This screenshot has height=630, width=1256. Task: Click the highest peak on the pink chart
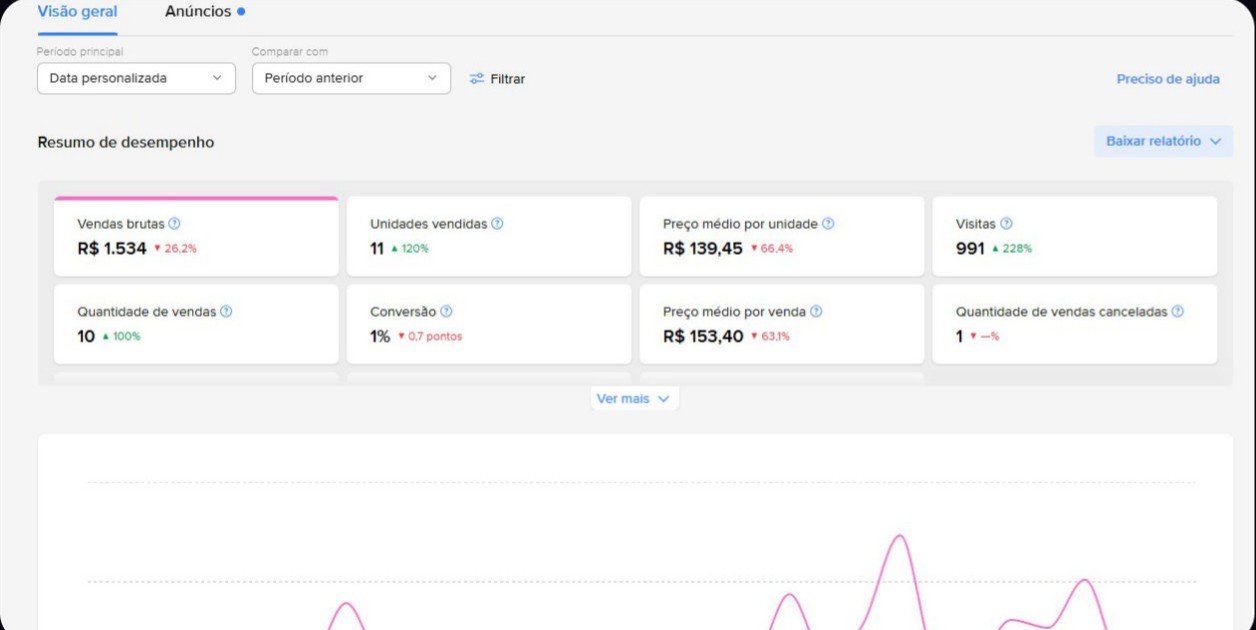click(900, 537)
